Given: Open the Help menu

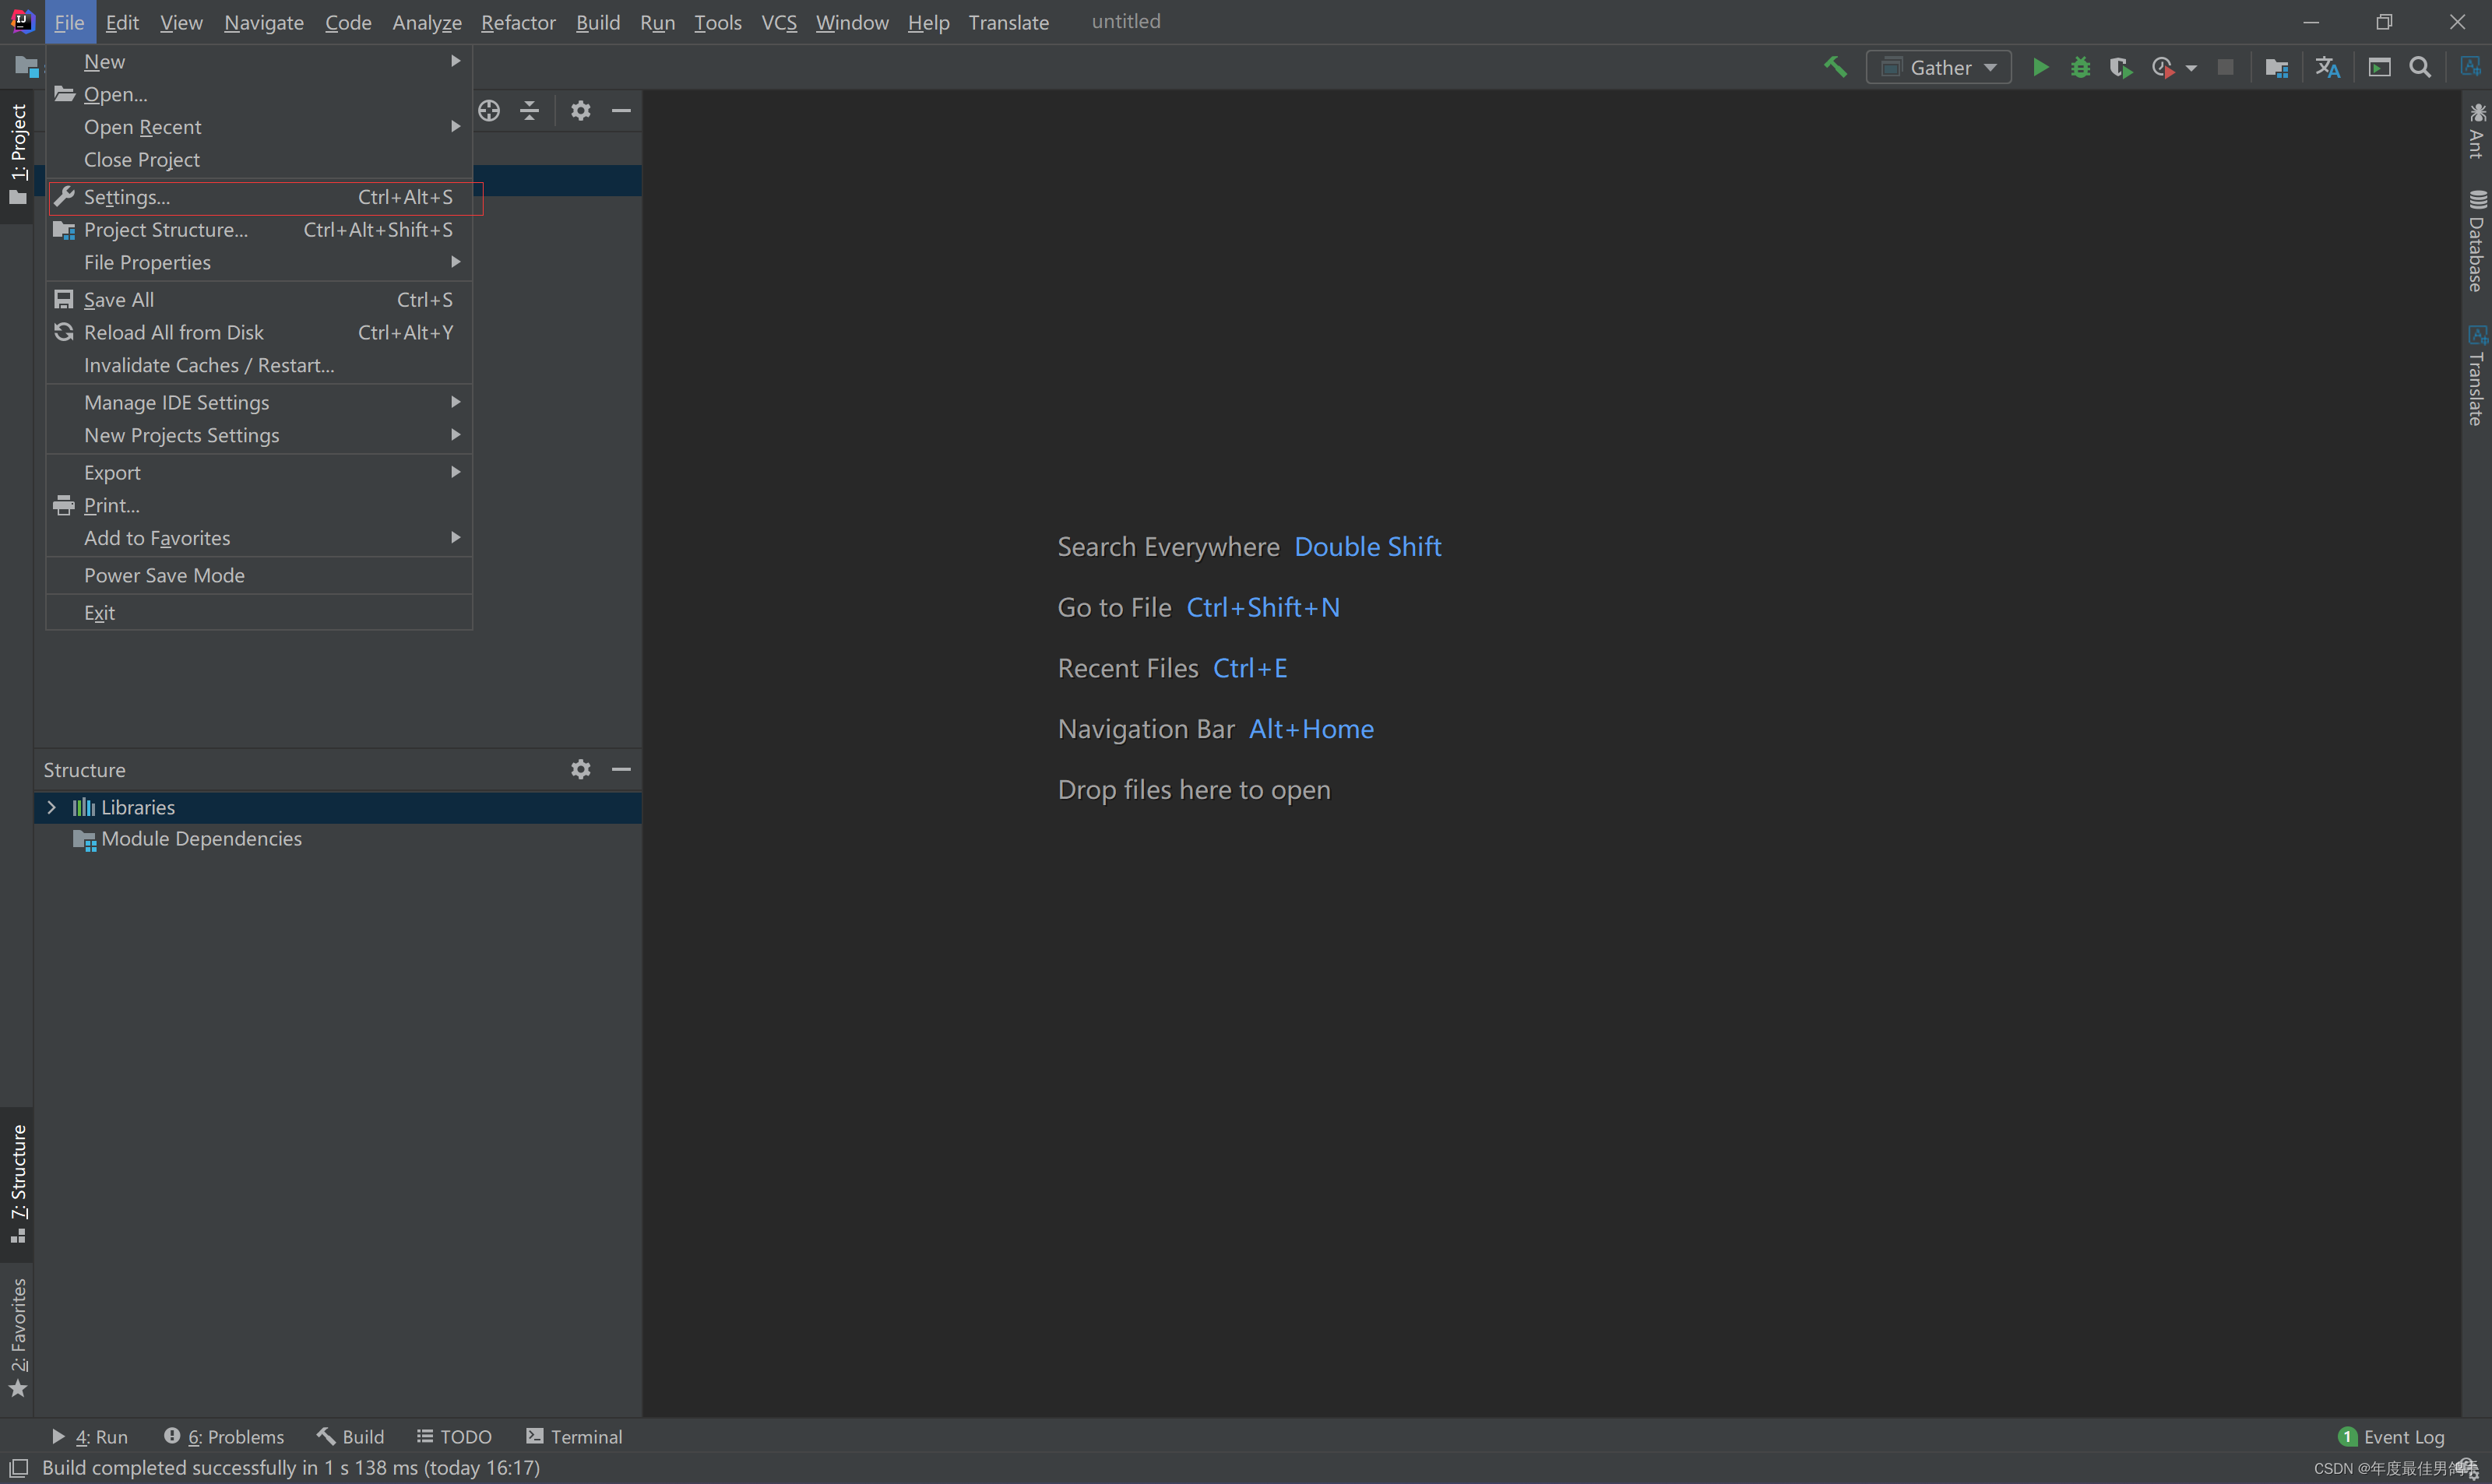Looking at the screenshot, I should click(928, 22).
